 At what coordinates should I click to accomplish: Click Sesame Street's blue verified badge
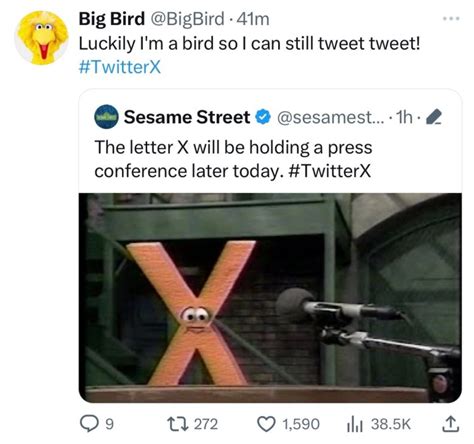(263, 117)
